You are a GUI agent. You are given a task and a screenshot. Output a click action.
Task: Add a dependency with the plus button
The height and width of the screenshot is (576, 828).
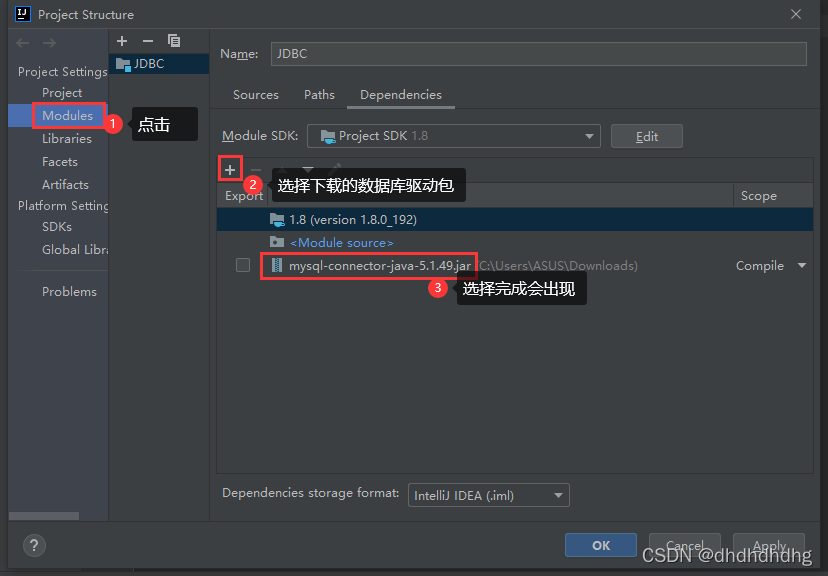[x=230, y=169]
